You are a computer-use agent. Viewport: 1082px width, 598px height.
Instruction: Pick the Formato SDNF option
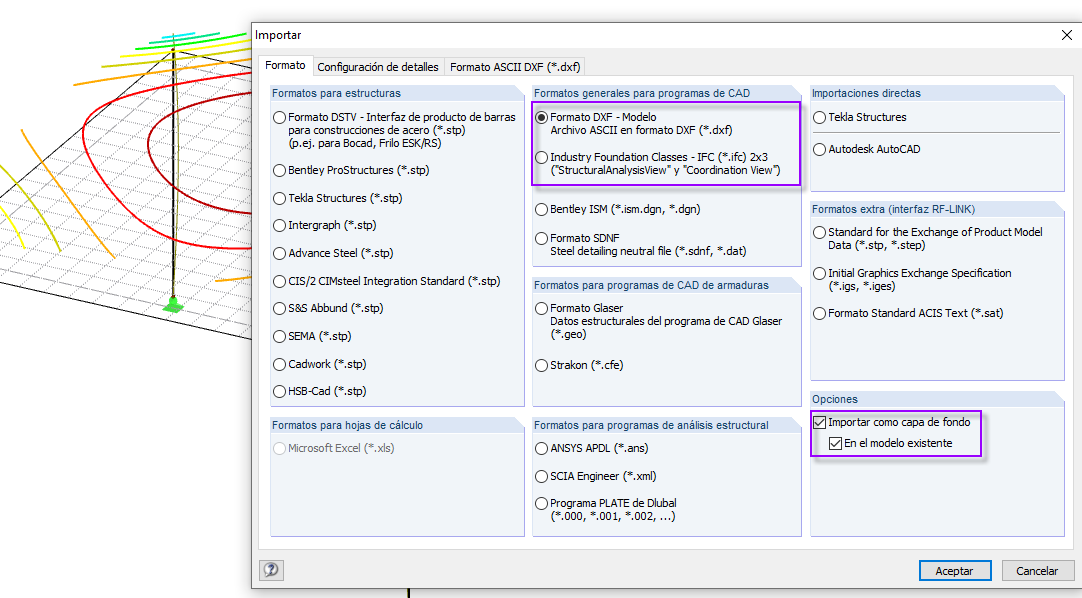(542, 239)
